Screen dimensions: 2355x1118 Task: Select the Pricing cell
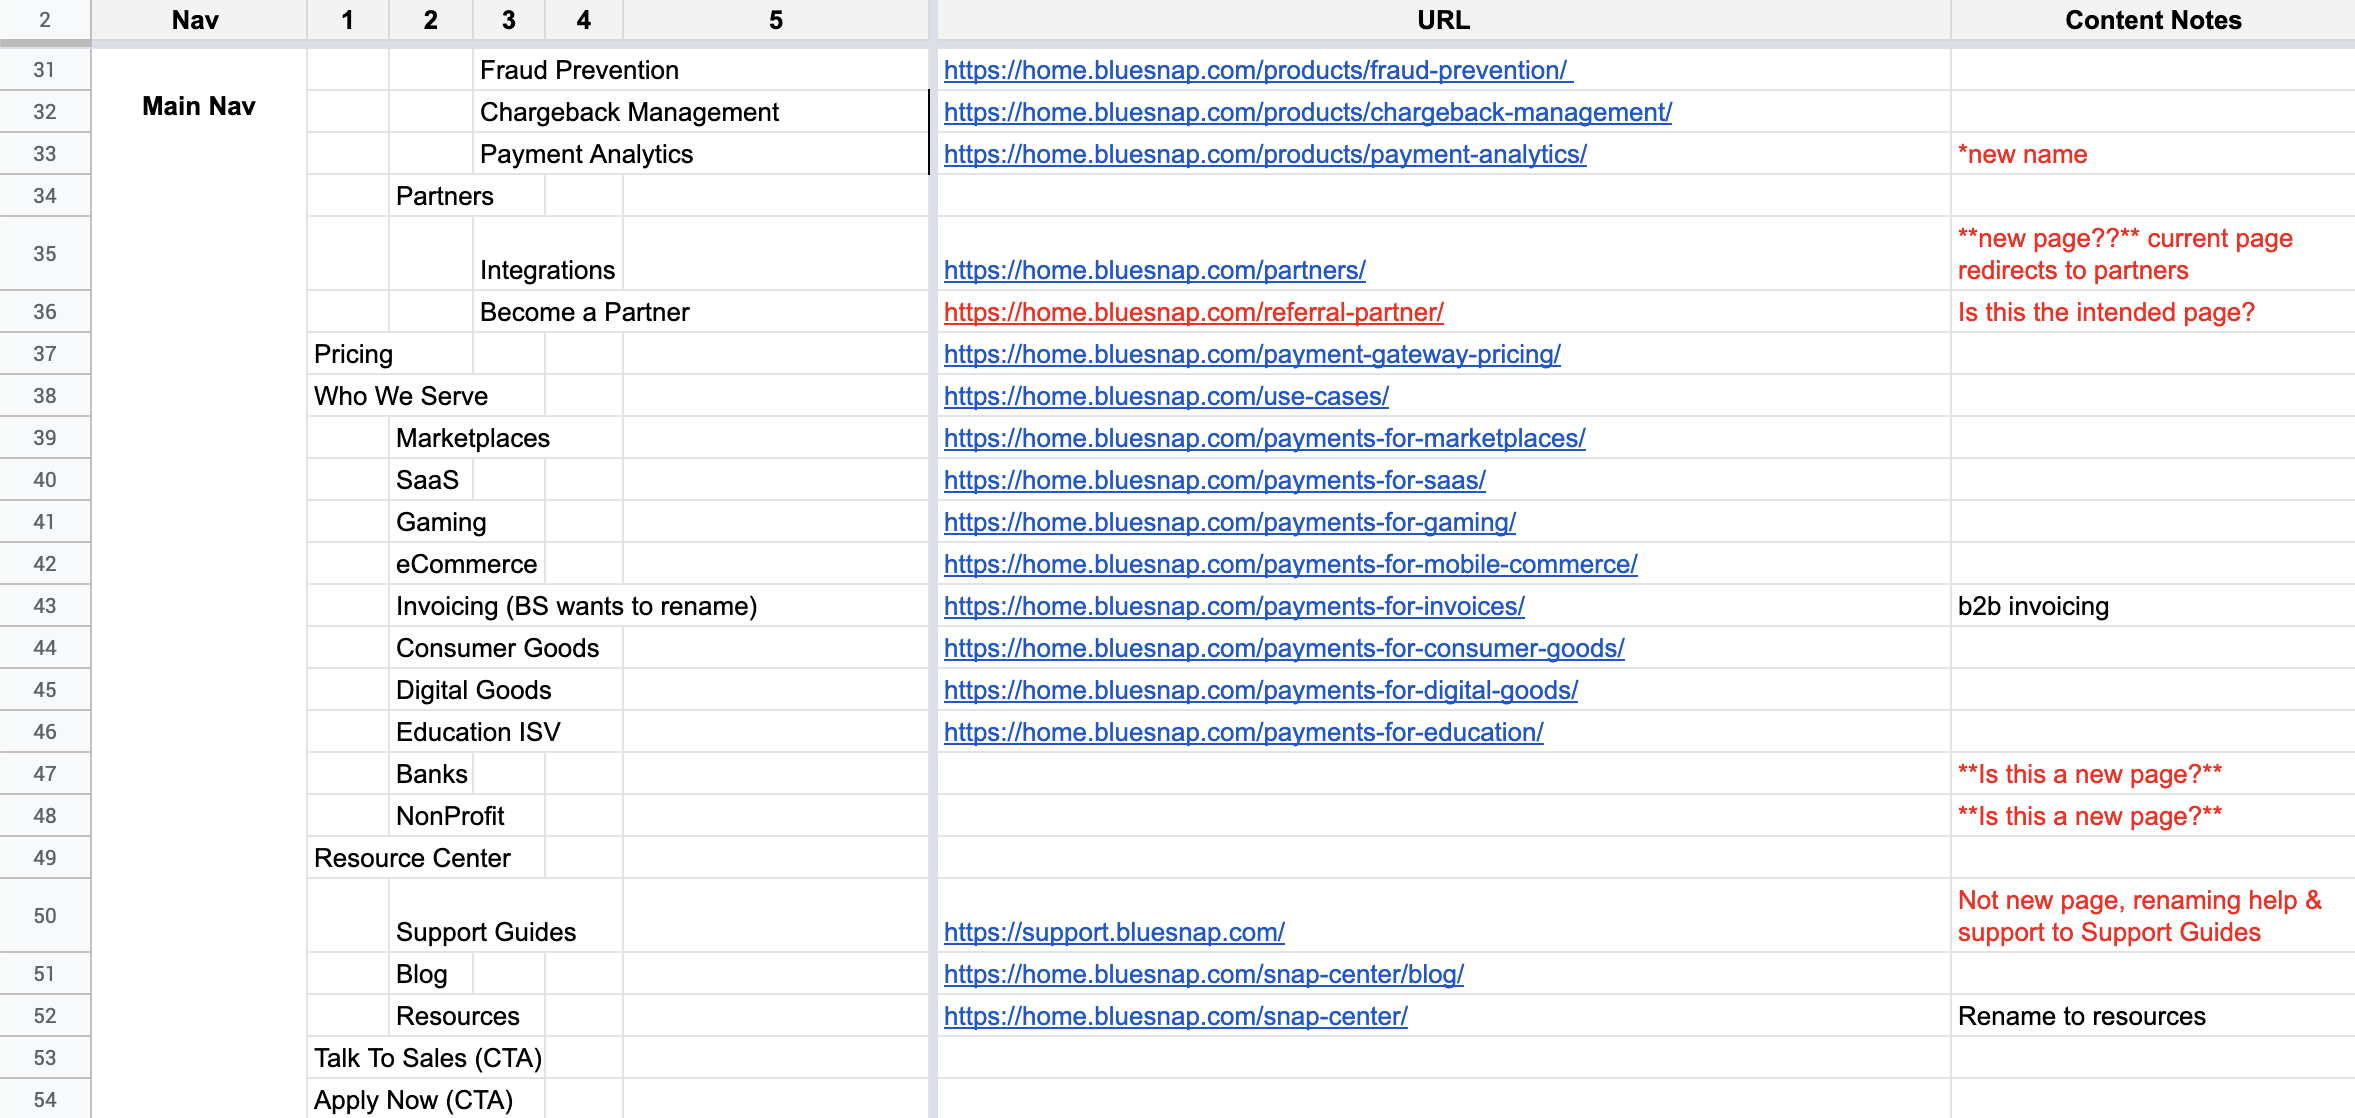coord(353,354)
